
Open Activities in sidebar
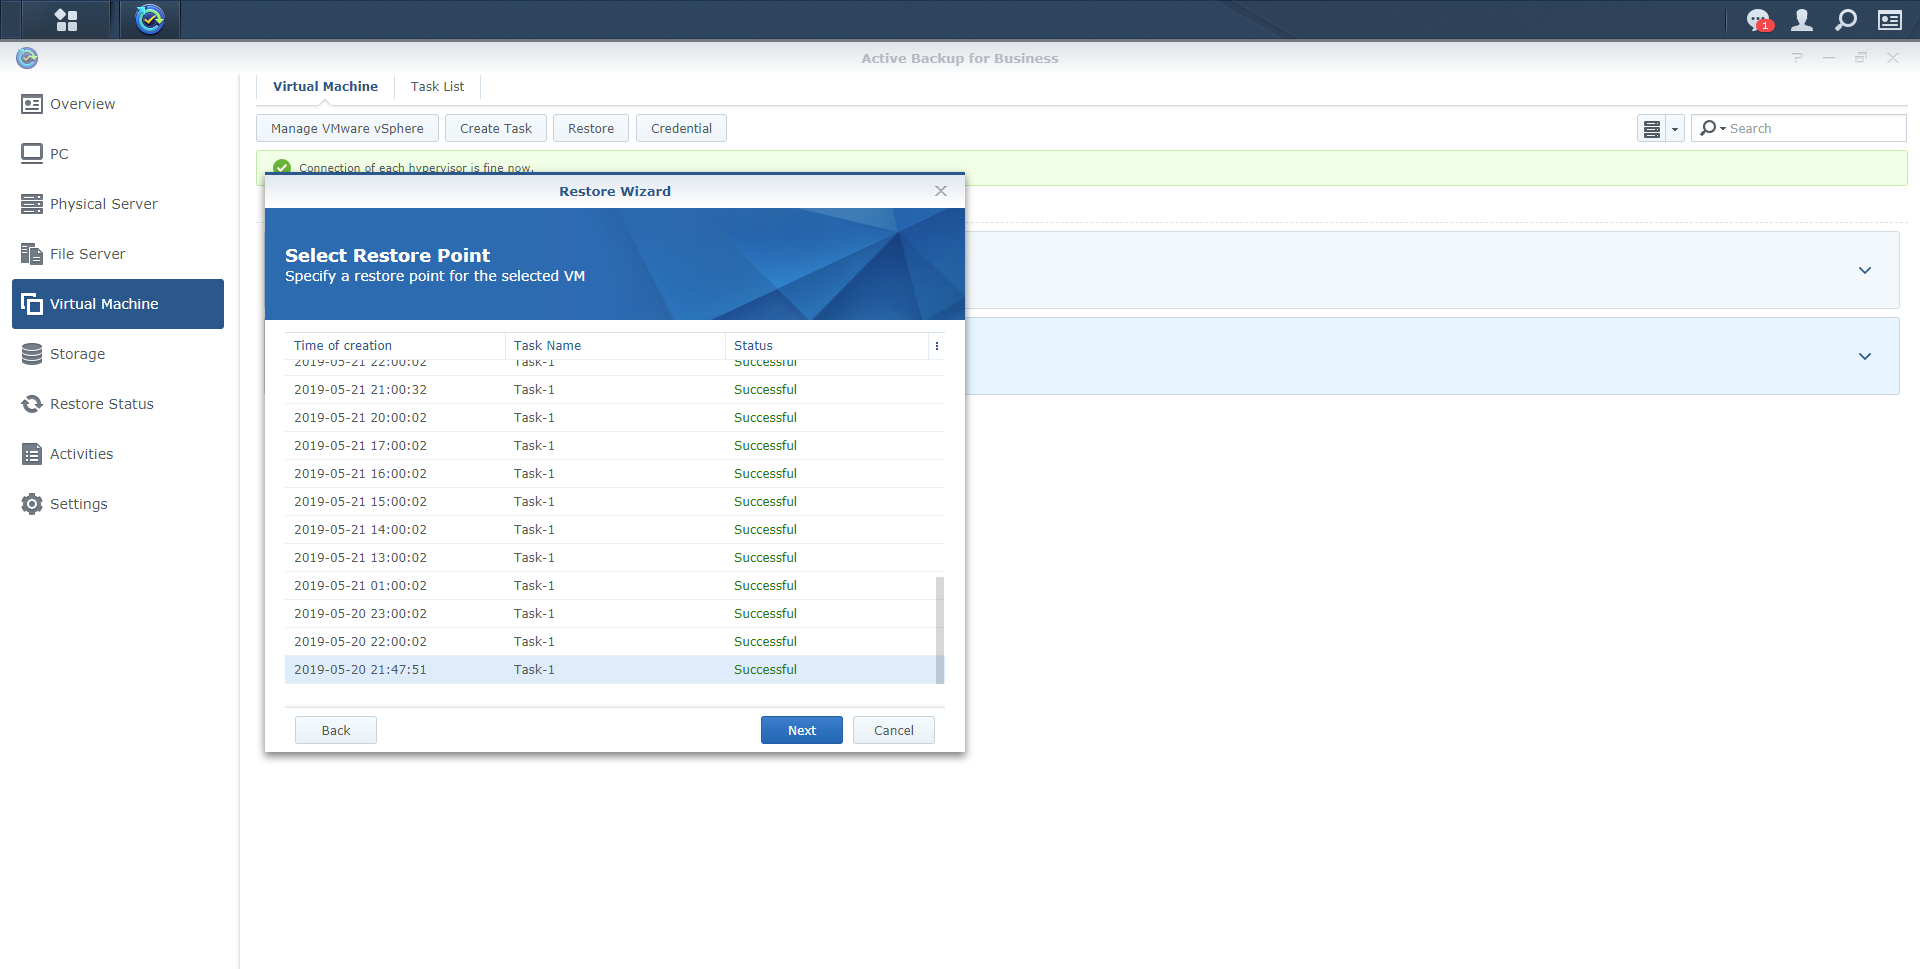118,454
